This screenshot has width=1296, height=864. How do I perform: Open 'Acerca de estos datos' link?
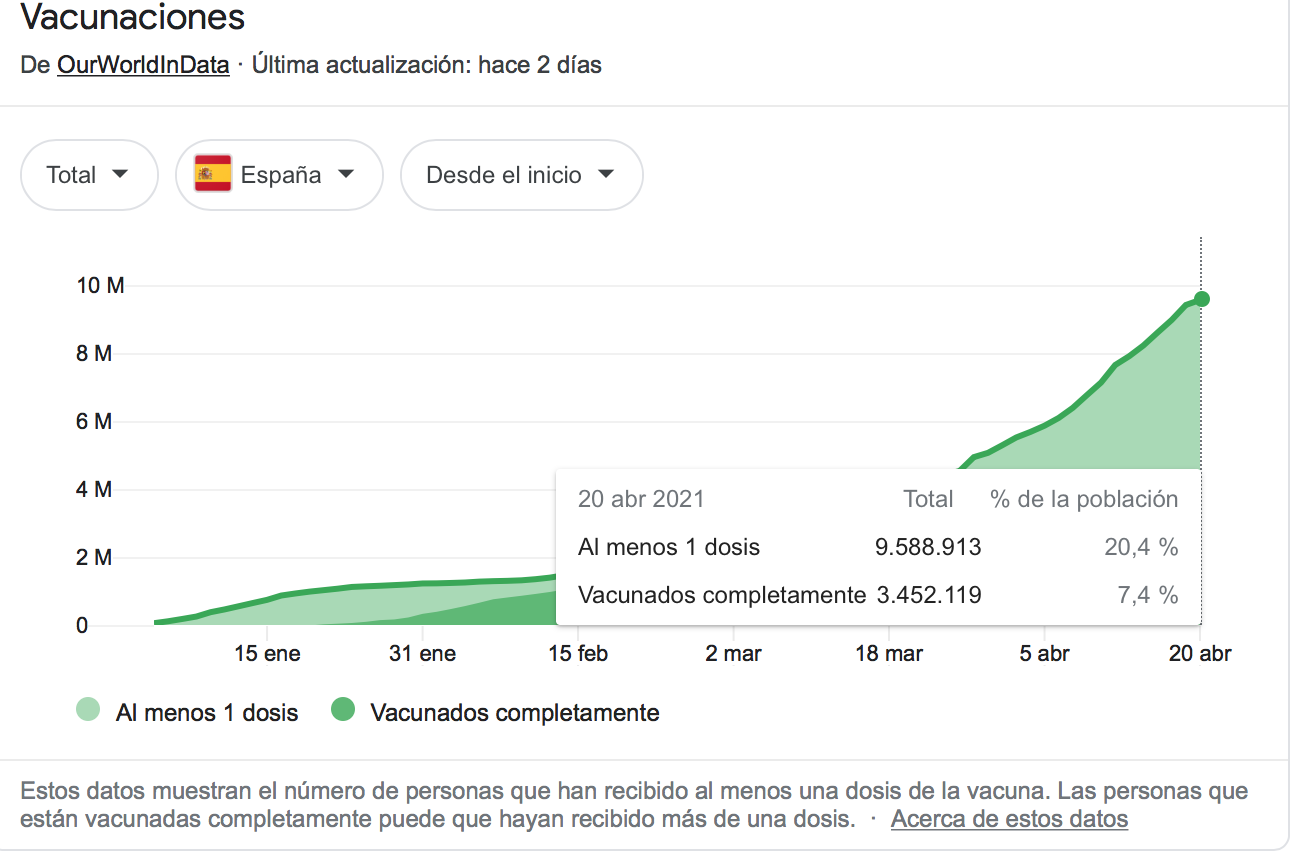pyautogui.click(x=1009, y=819)
